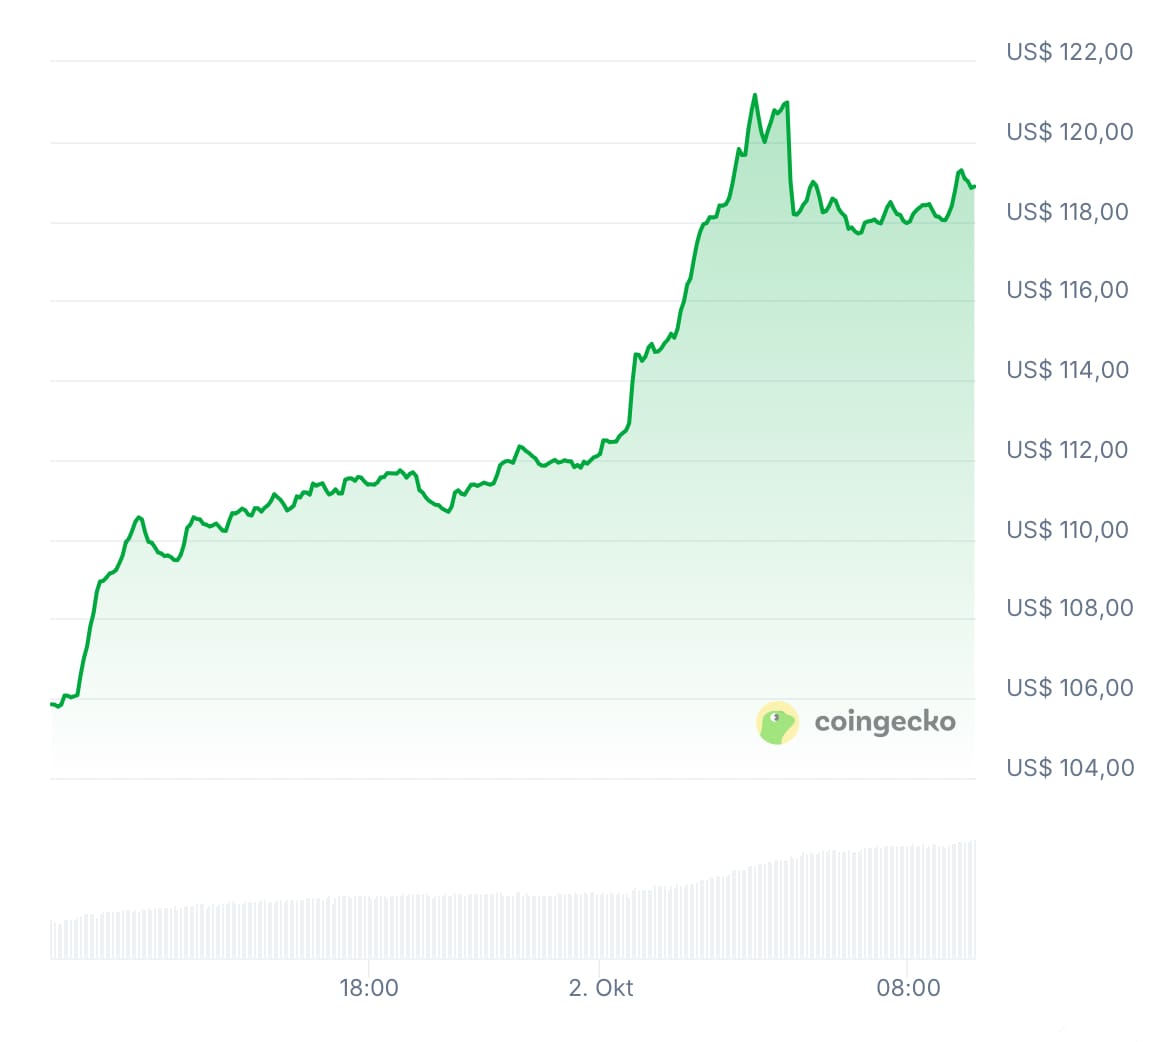The image size is (1172, 1042).
Task: Click the rightmost volume bar
Action: (973, 900)
